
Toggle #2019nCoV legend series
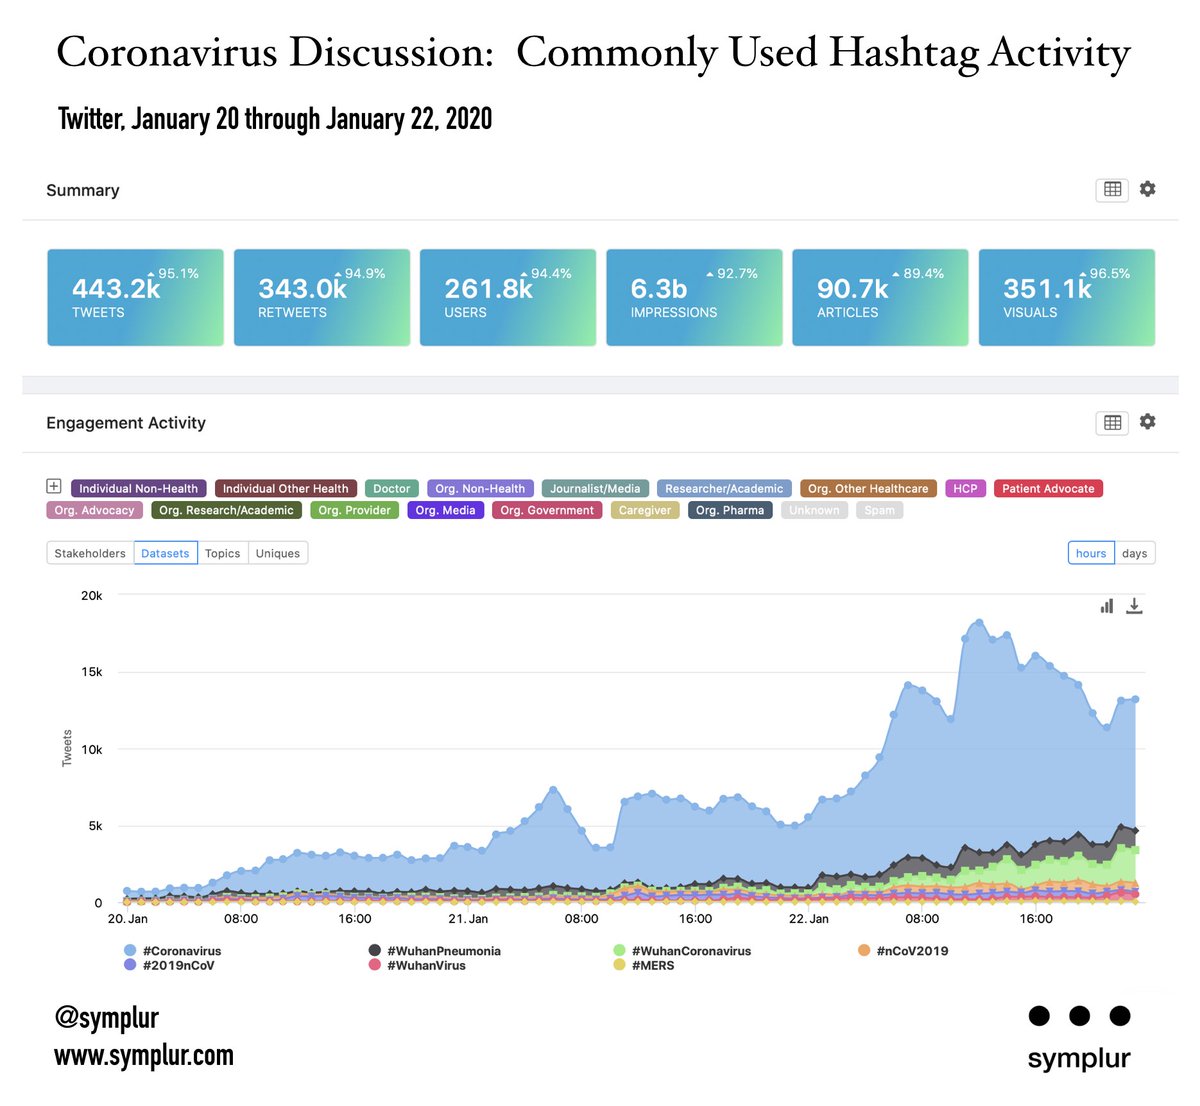point(169,965)
